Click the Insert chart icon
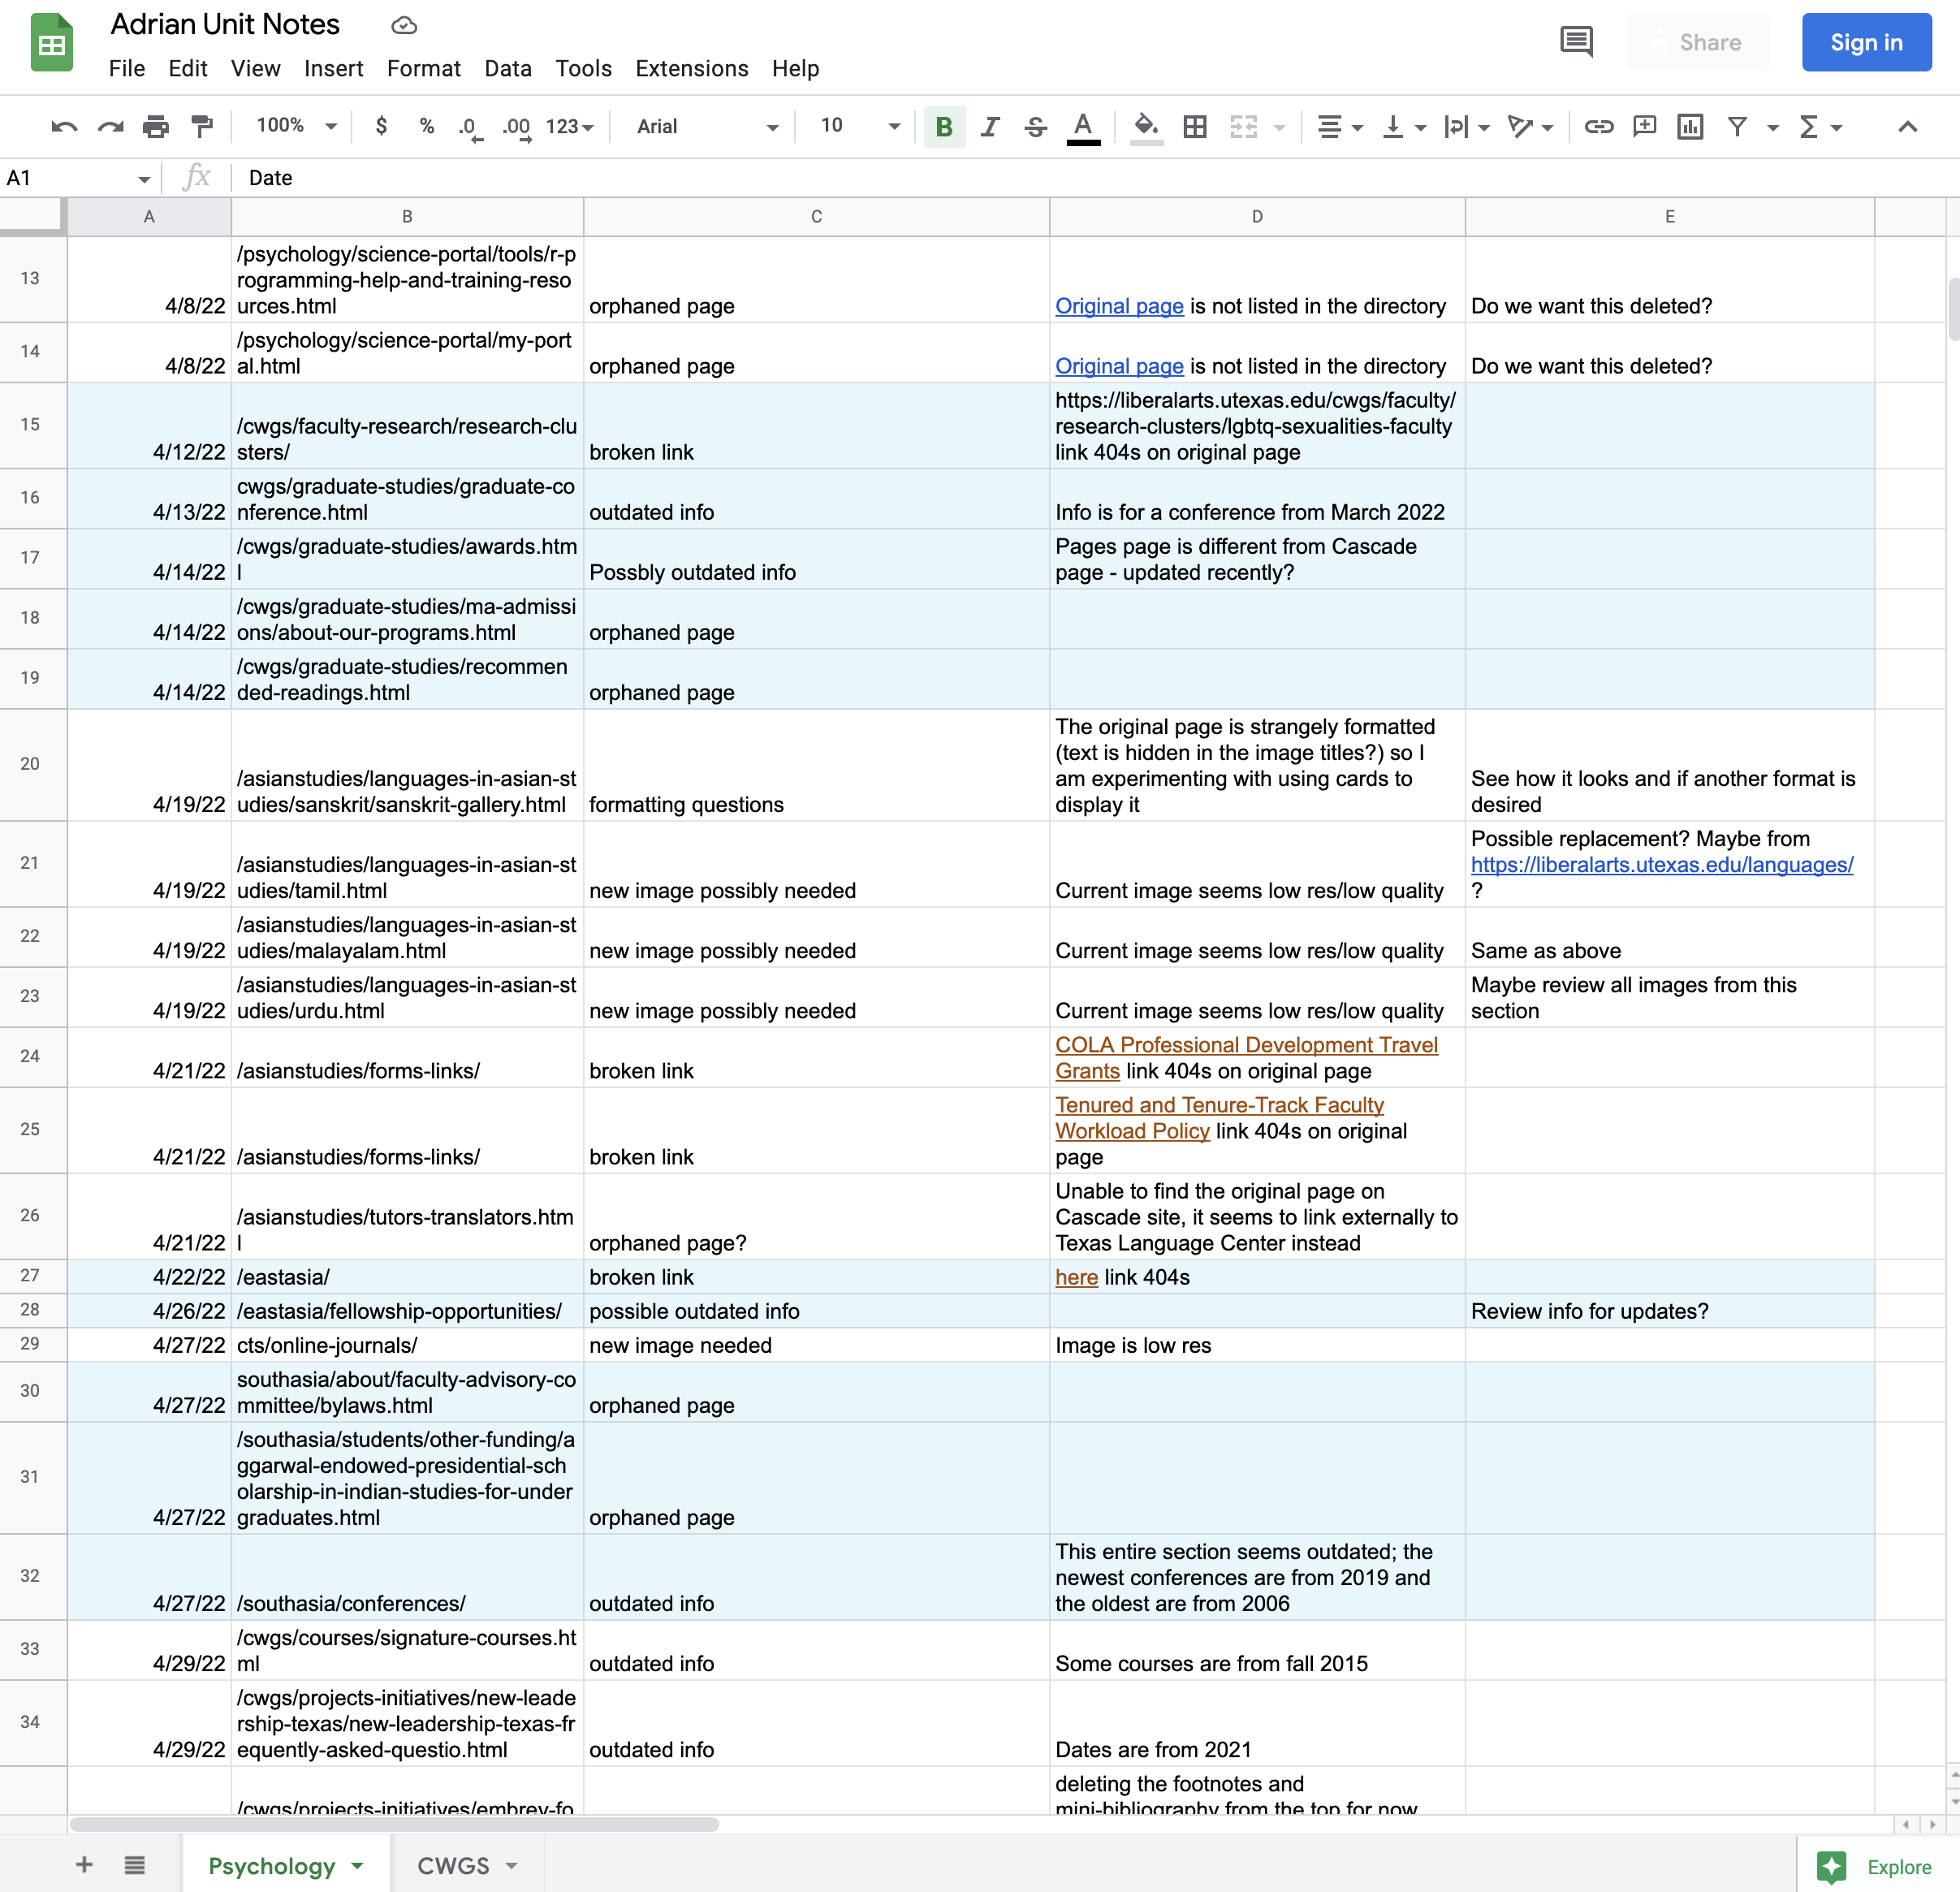This screenshot has width=1960, height=1892. [x=1690, y=127]
